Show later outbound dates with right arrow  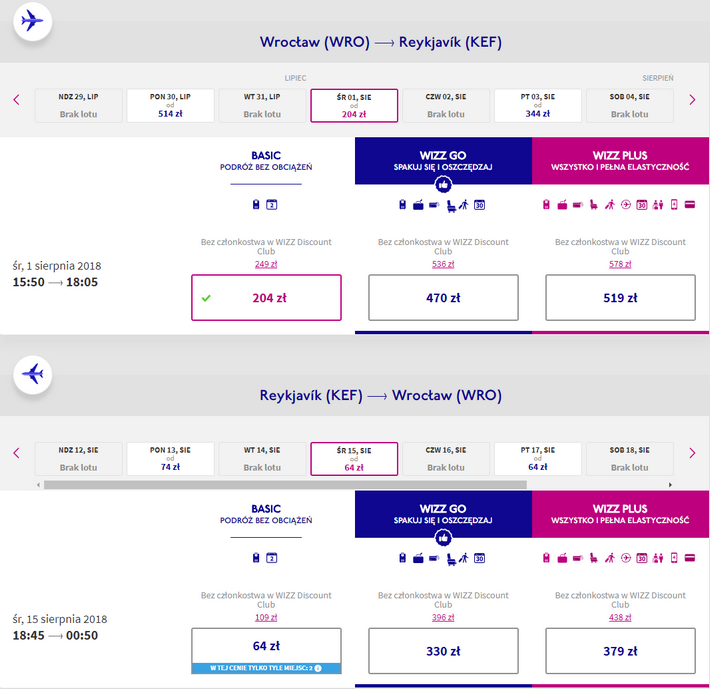pos(692,100)
